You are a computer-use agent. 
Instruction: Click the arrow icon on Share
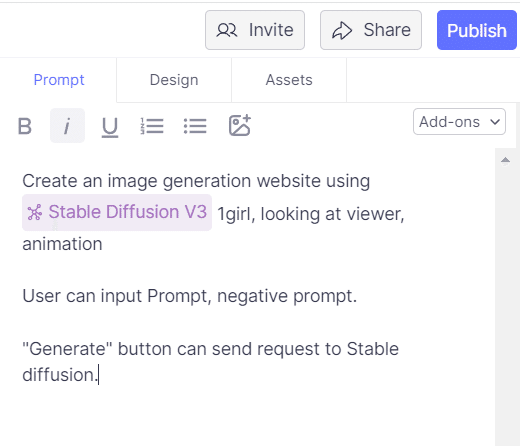click(342, 31)
